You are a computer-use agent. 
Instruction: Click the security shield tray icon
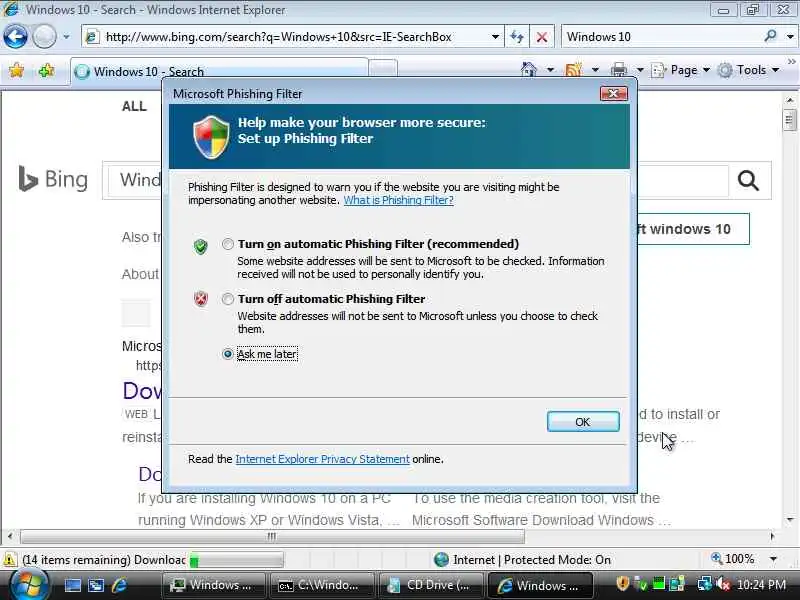[x=623, y=584]
